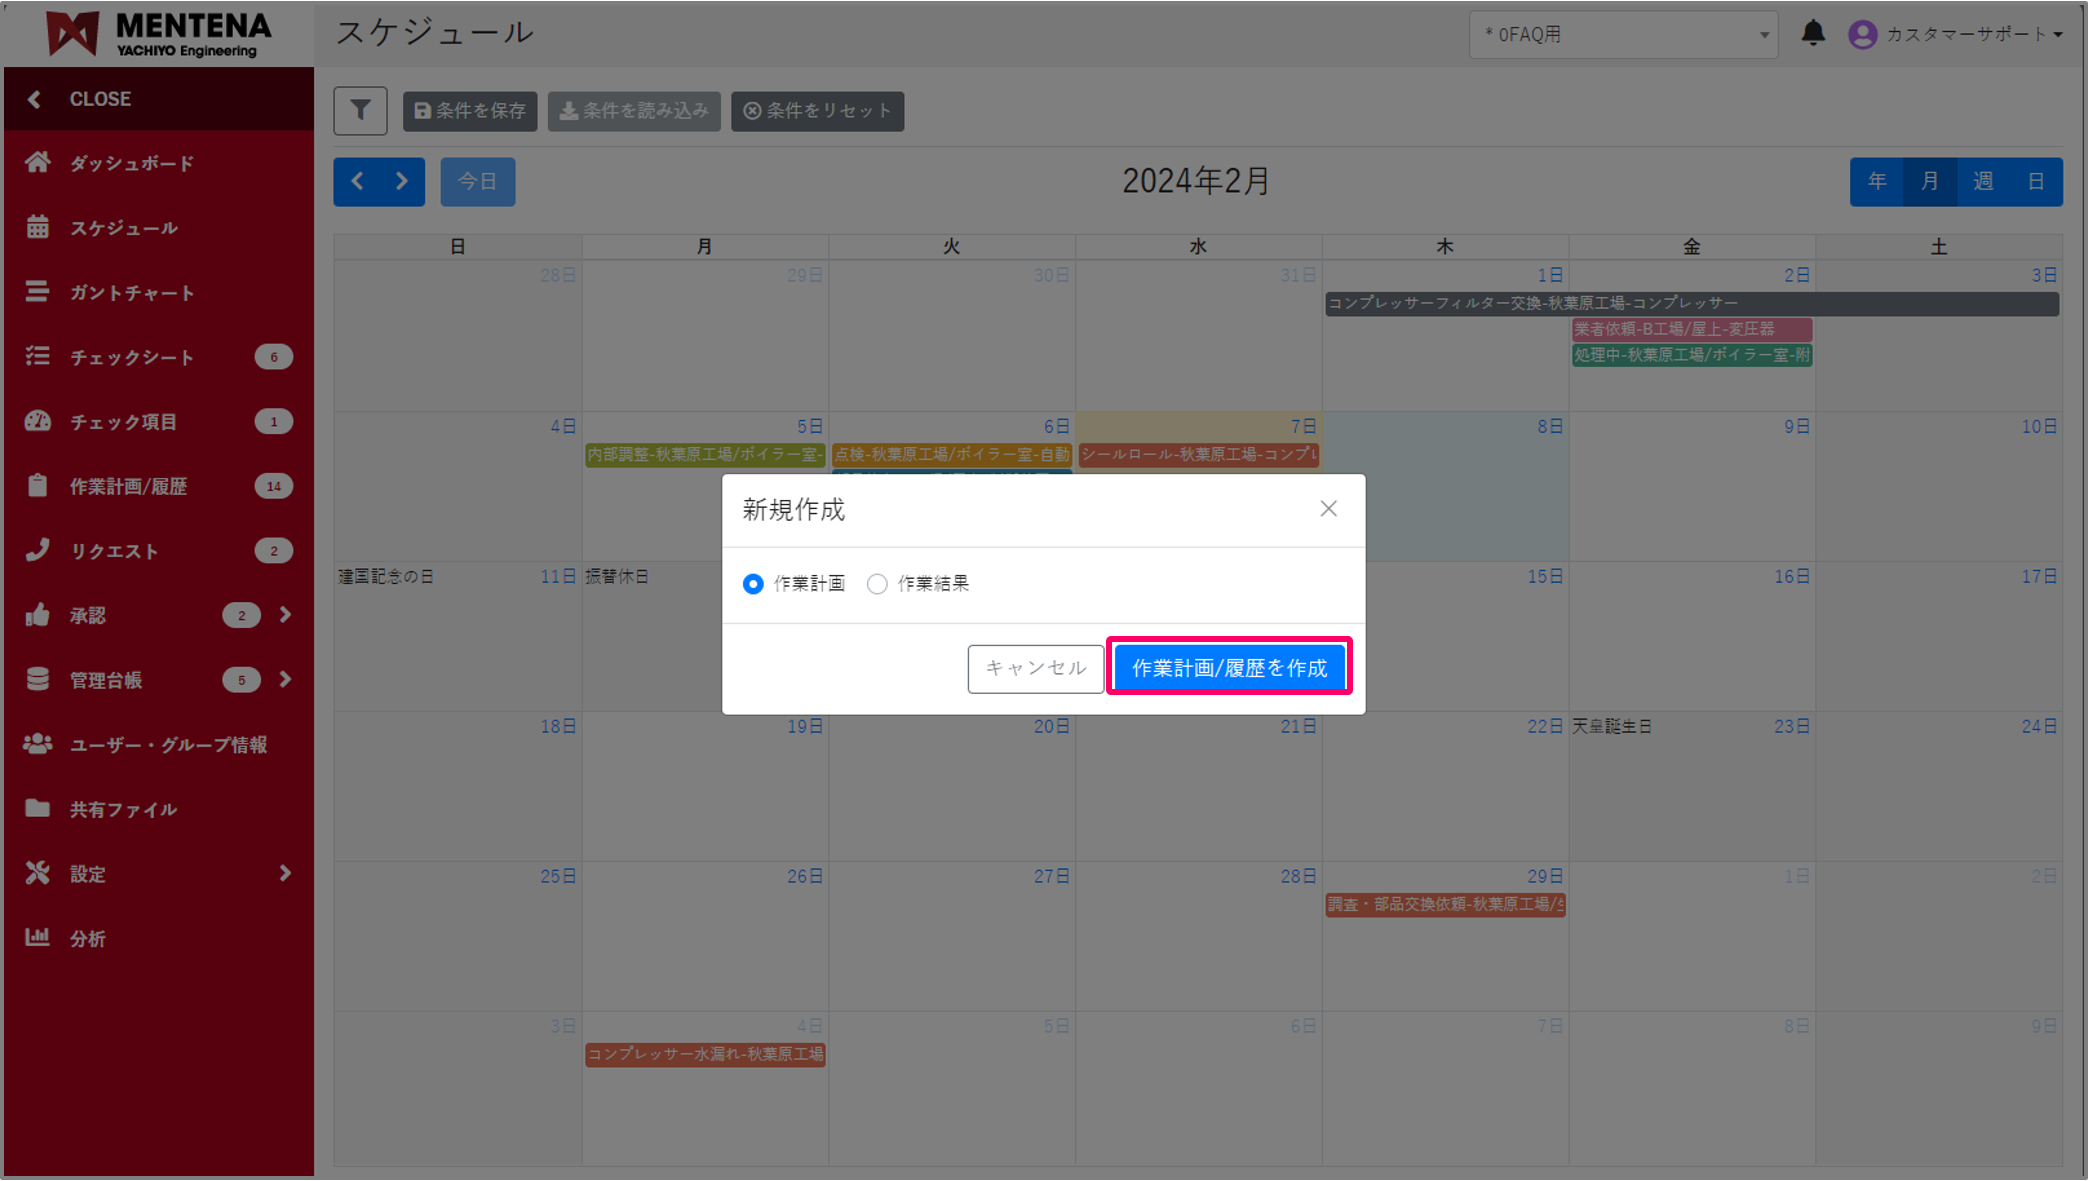Expand the 設定 submenu chevron
2088x1181 pixels.
point(286,873)
